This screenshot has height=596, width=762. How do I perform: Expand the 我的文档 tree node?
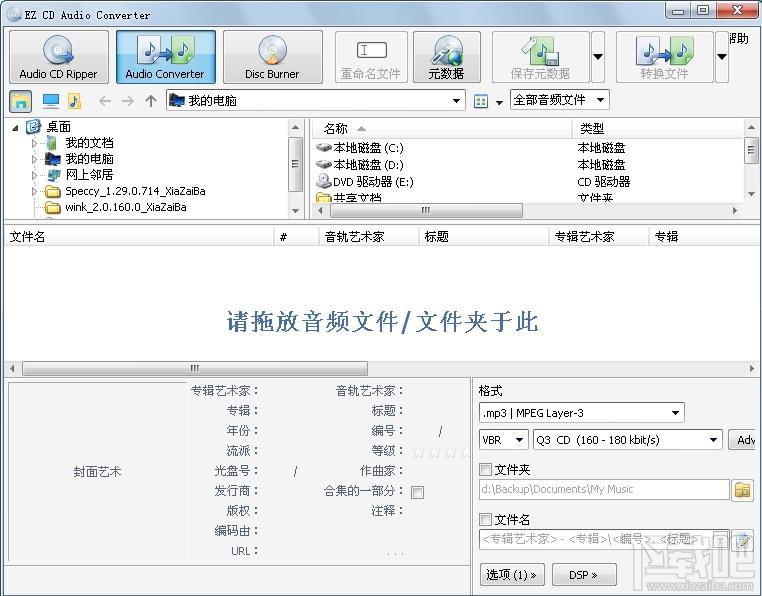(x=34, y=143)
